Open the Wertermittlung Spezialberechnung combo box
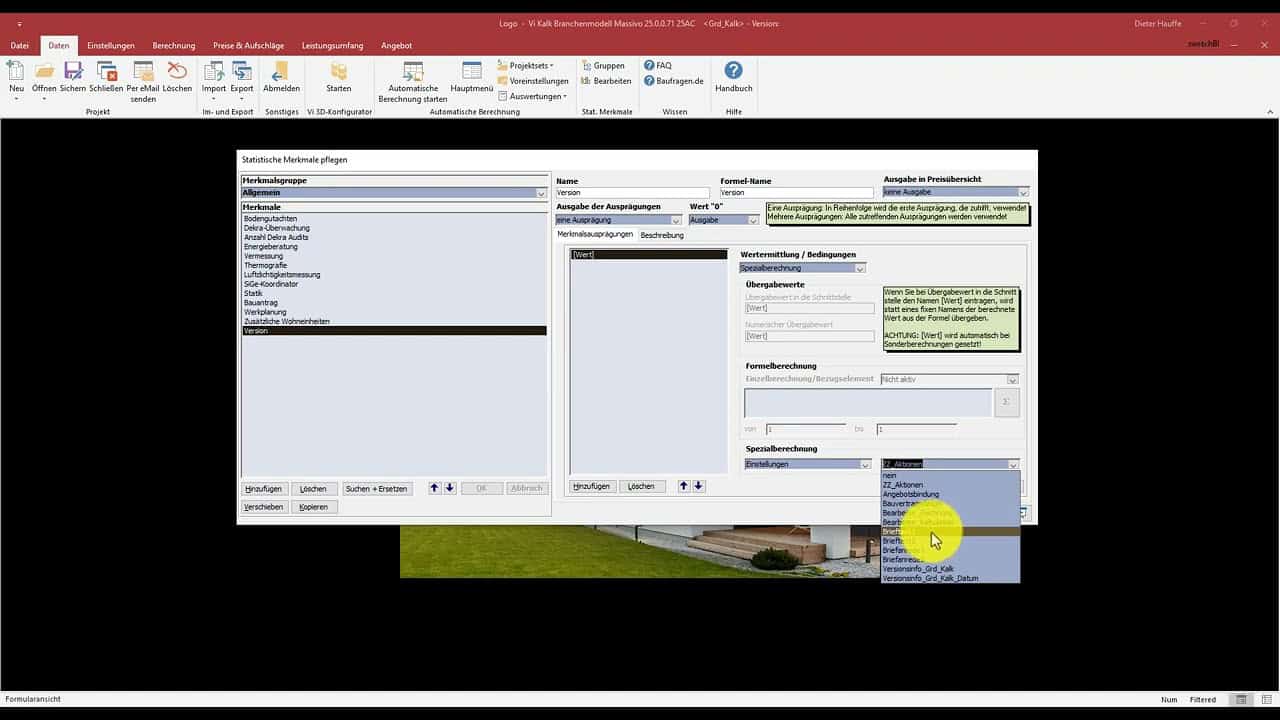This screenshot has height=720, width=1280. click(x=860, y=268)
